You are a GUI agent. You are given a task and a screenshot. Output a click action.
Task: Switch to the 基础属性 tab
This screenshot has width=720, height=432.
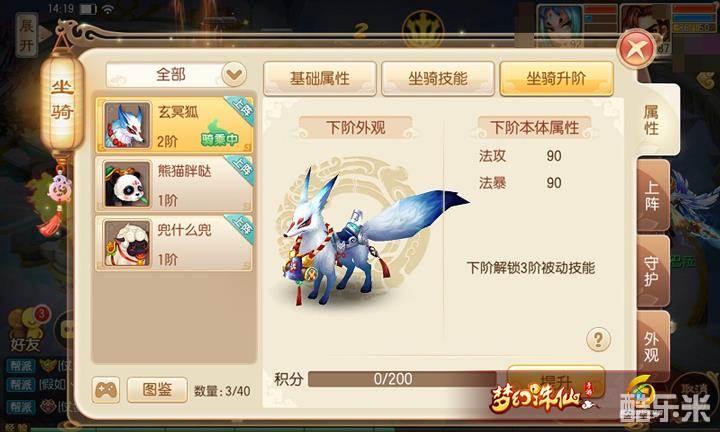[320, 79]
